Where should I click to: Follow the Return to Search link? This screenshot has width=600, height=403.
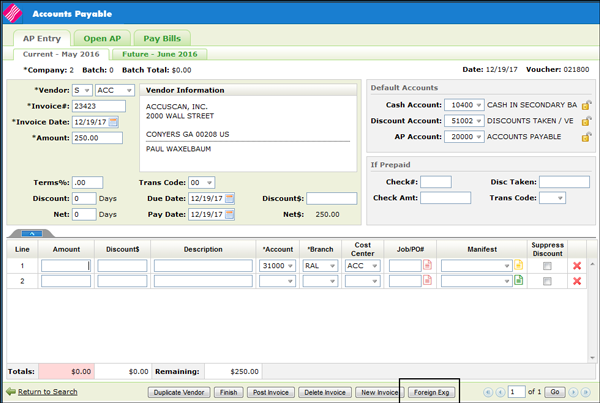(x=47, y=392)
